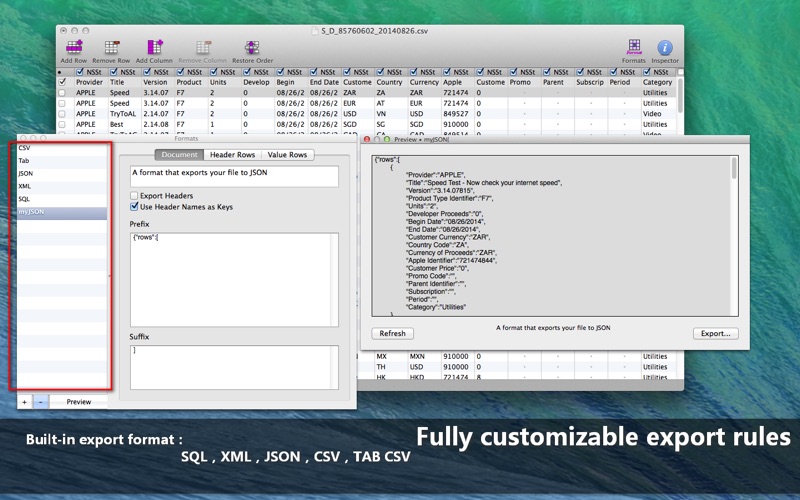Click the TH country cell
The image size is (800, 500).
coord(391,367)
